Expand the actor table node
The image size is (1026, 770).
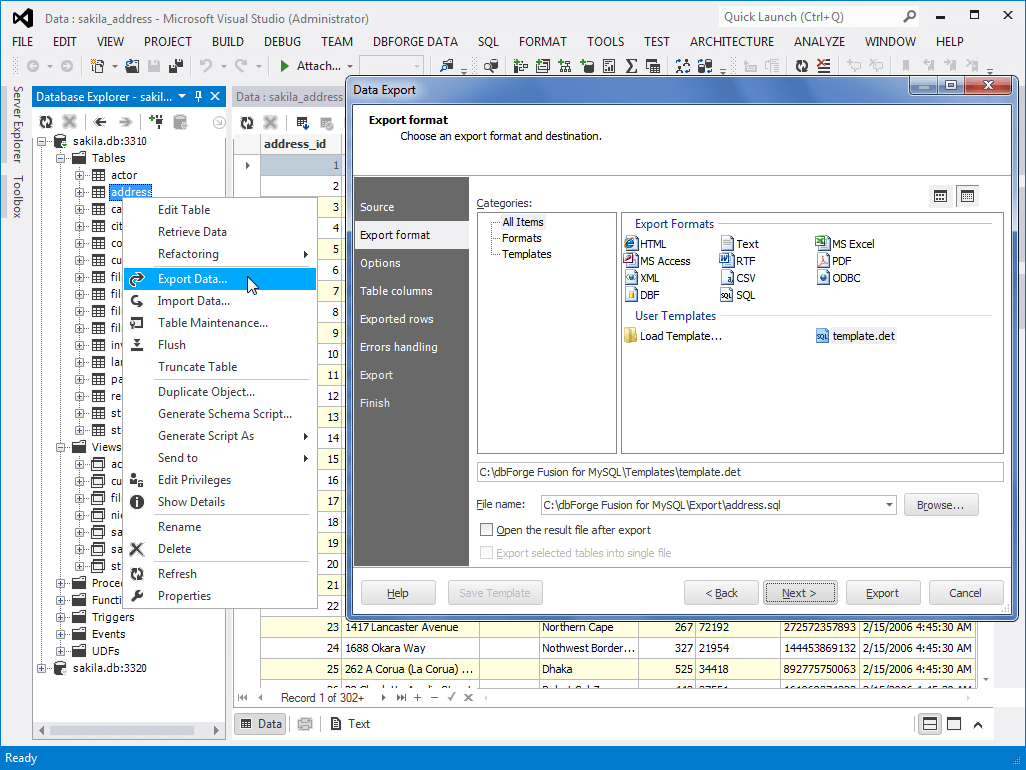pos(79,175)
